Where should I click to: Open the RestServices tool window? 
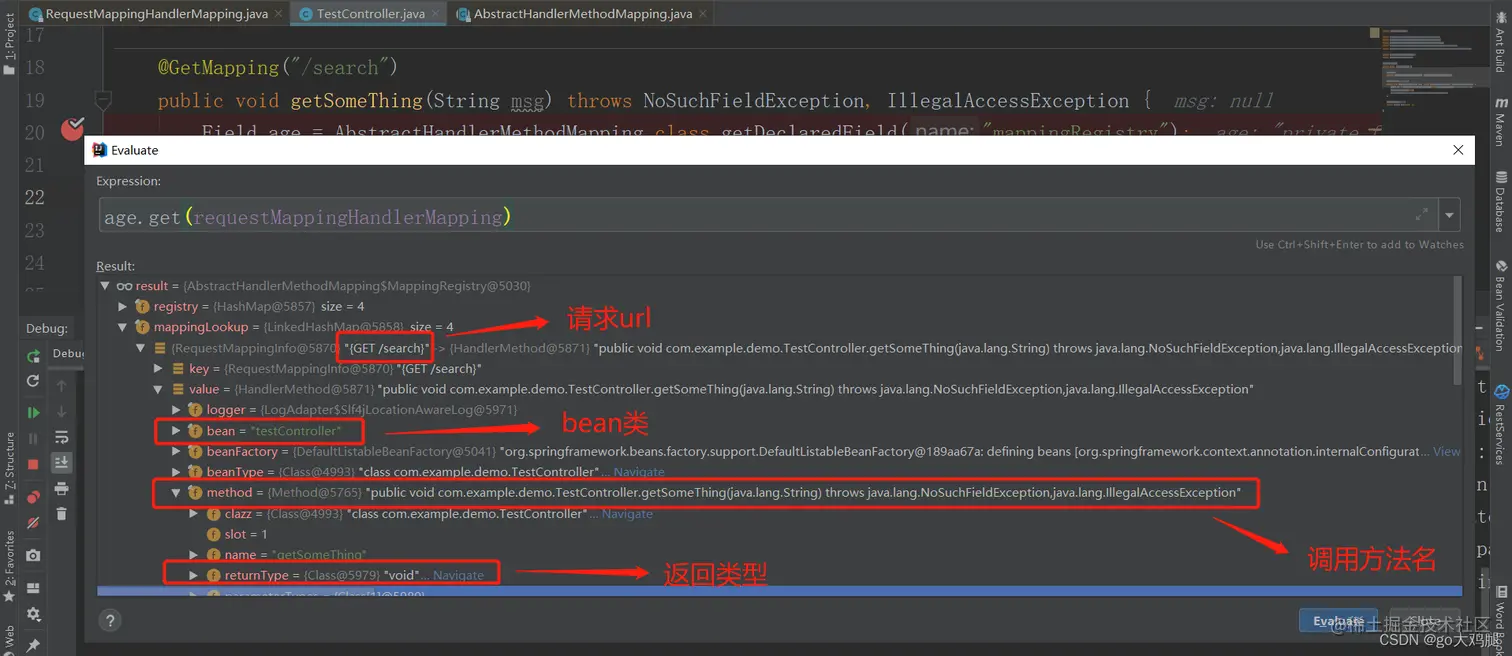1501,426
